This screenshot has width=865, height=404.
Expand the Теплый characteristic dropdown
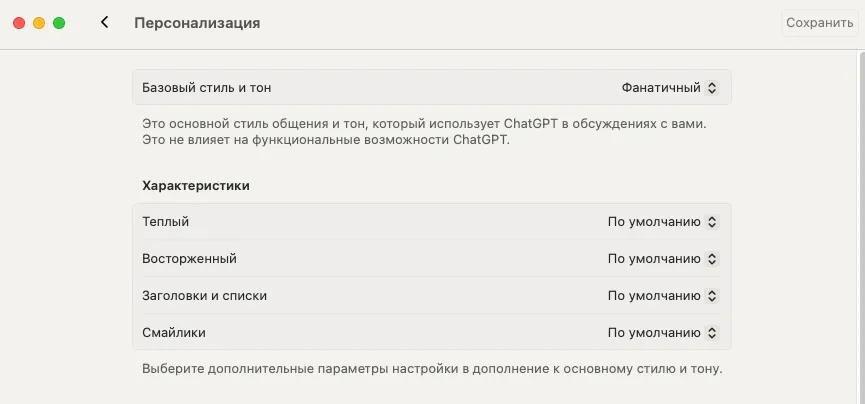pyautogui.click(x=662, y=222)
